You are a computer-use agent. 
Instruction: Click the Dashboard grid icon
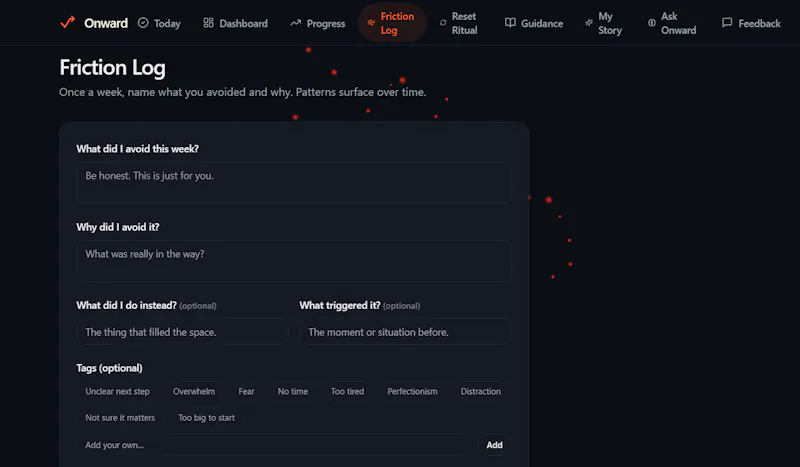tap(208, 23)
